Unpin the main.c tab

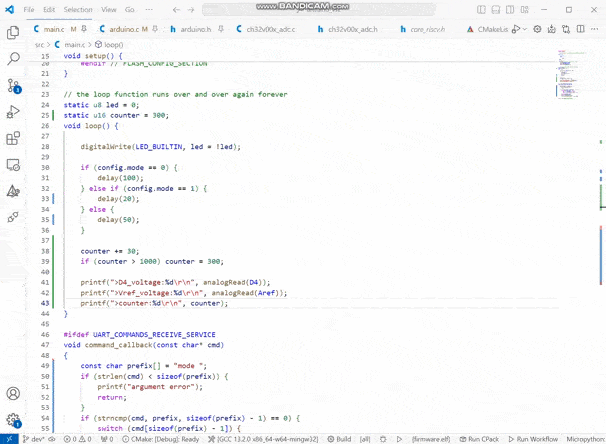pos(84,29)
